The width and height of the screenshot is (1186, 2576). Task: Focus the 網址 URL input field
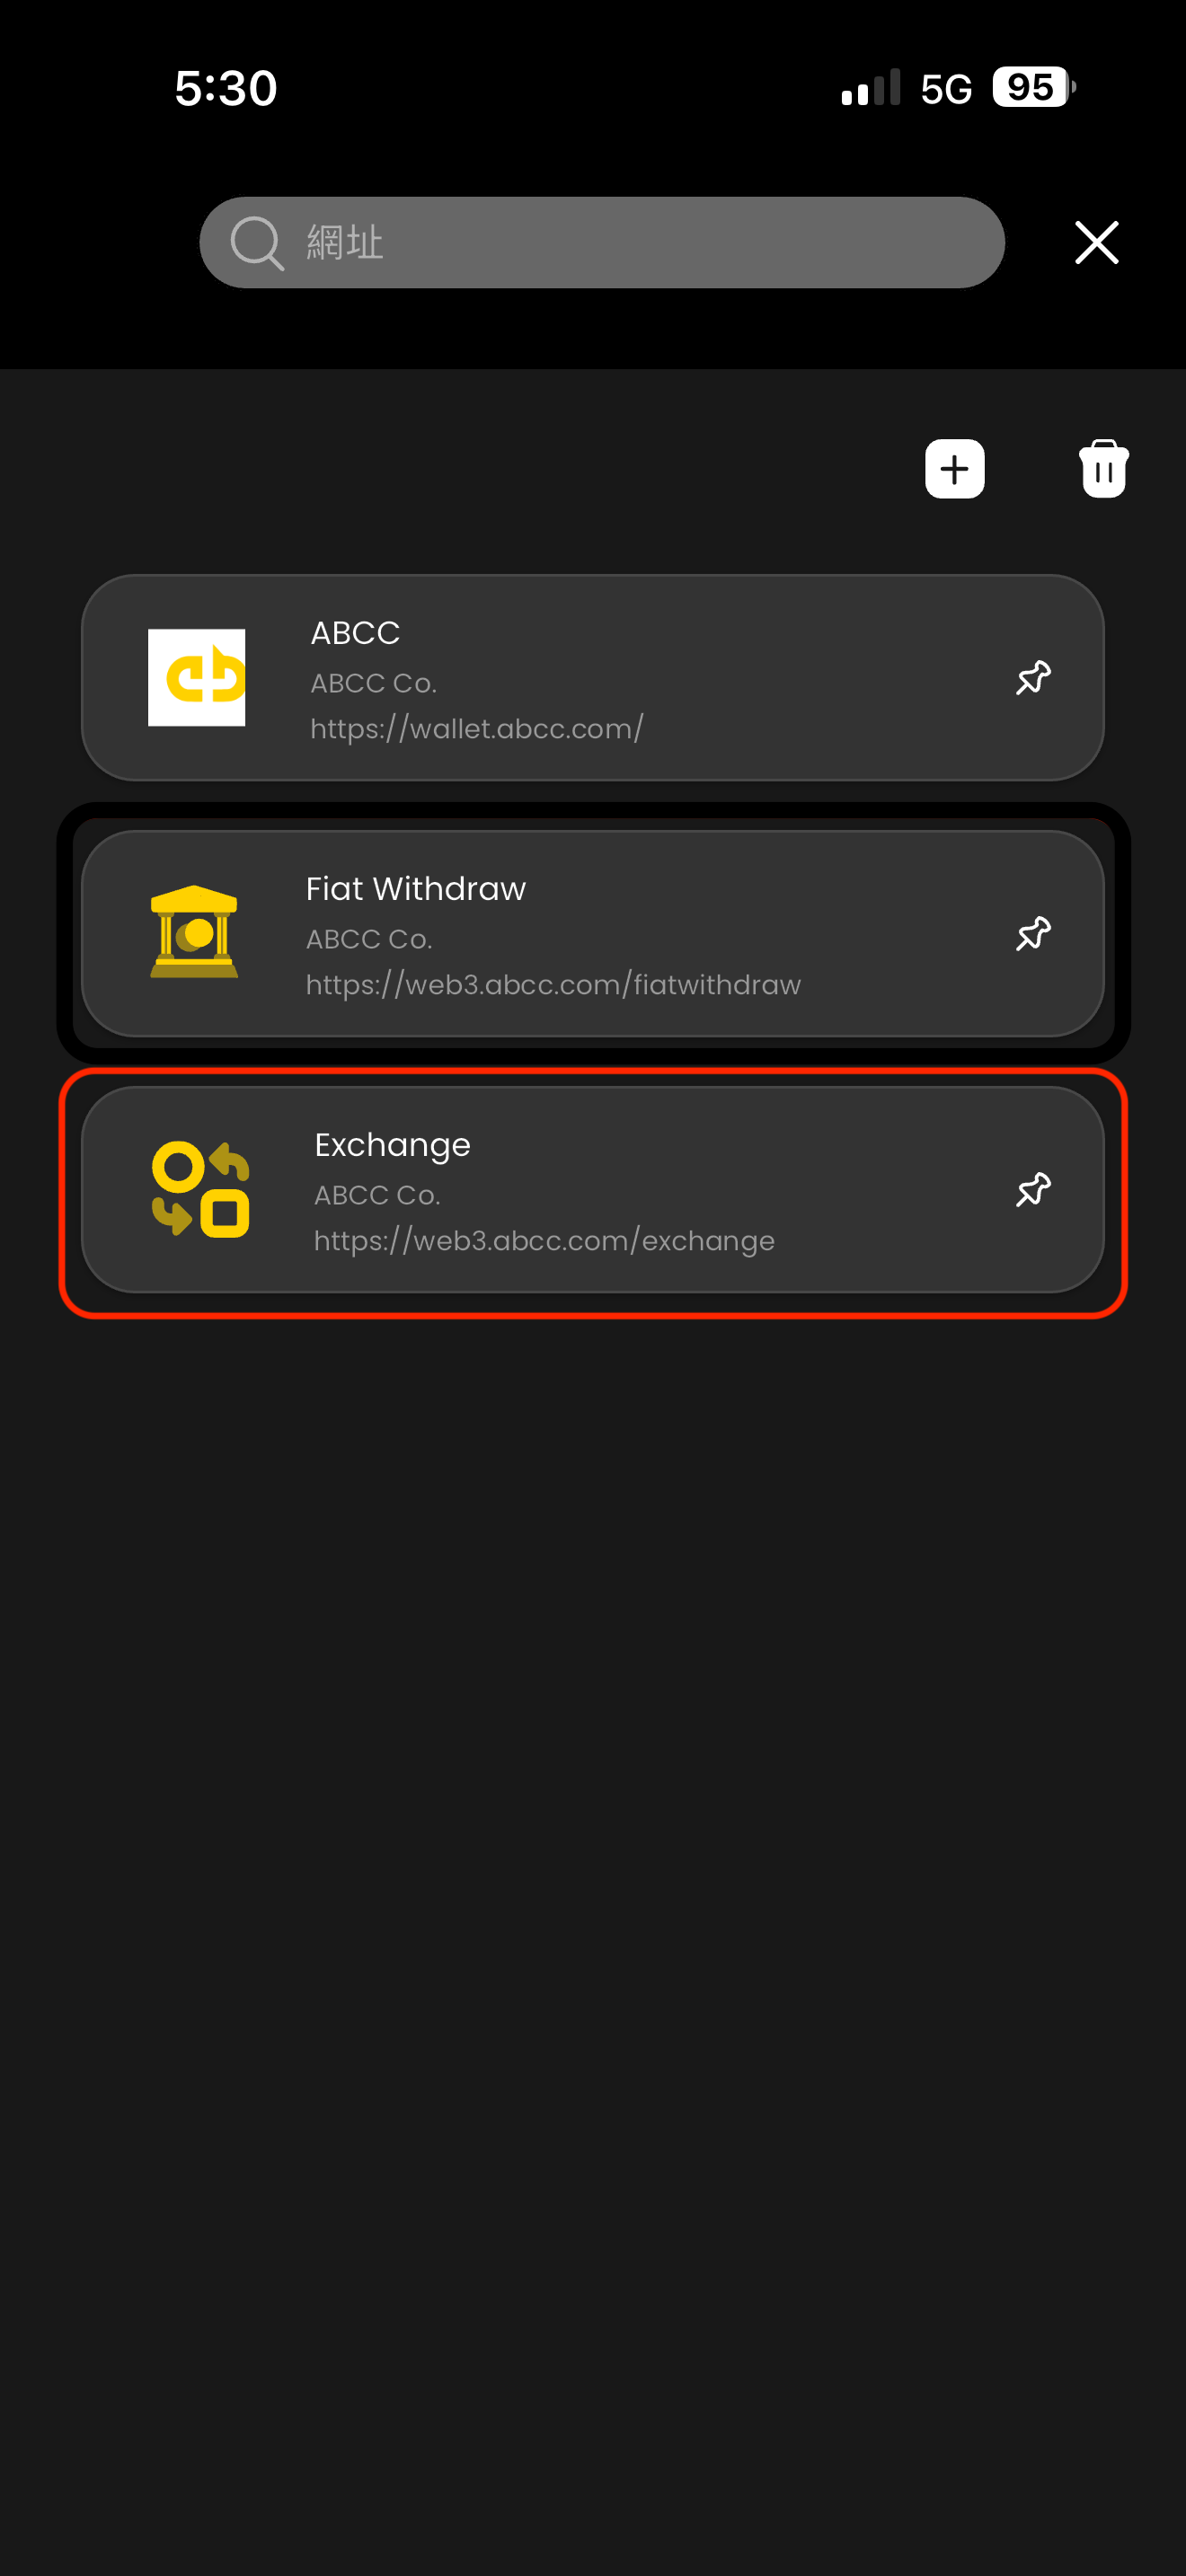(x=602, y=242)
